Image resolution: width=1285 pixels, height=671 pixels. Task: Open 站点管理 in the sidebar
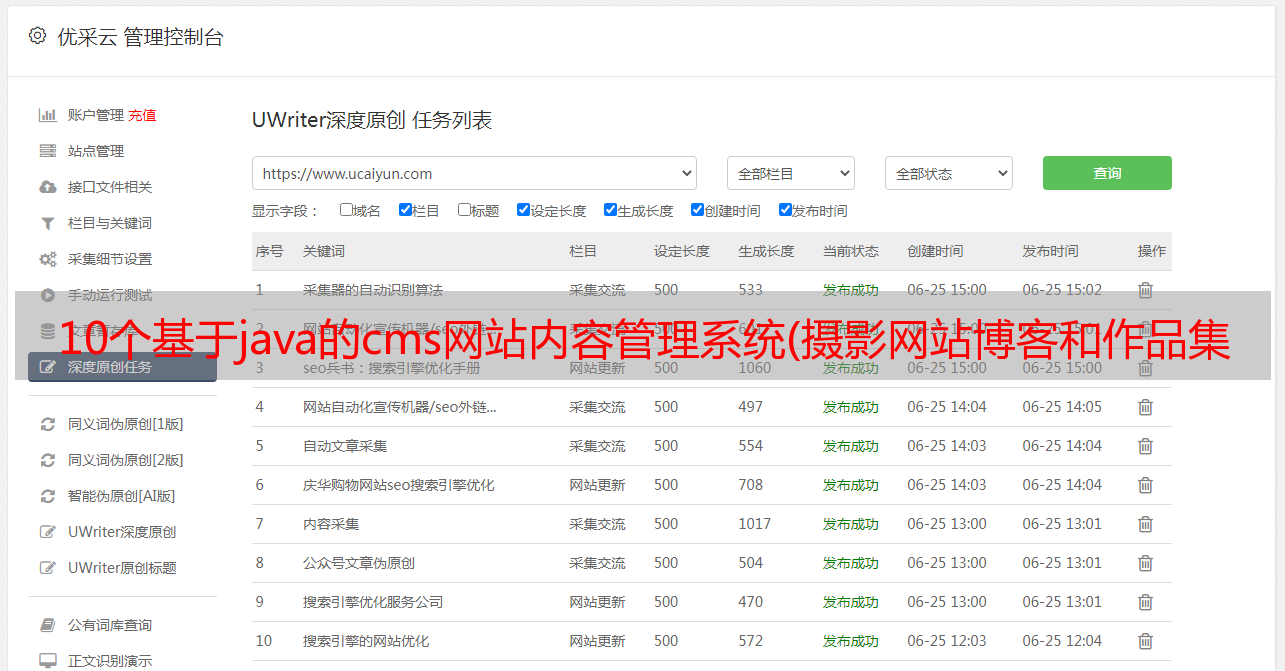click(x=96, y=151)
